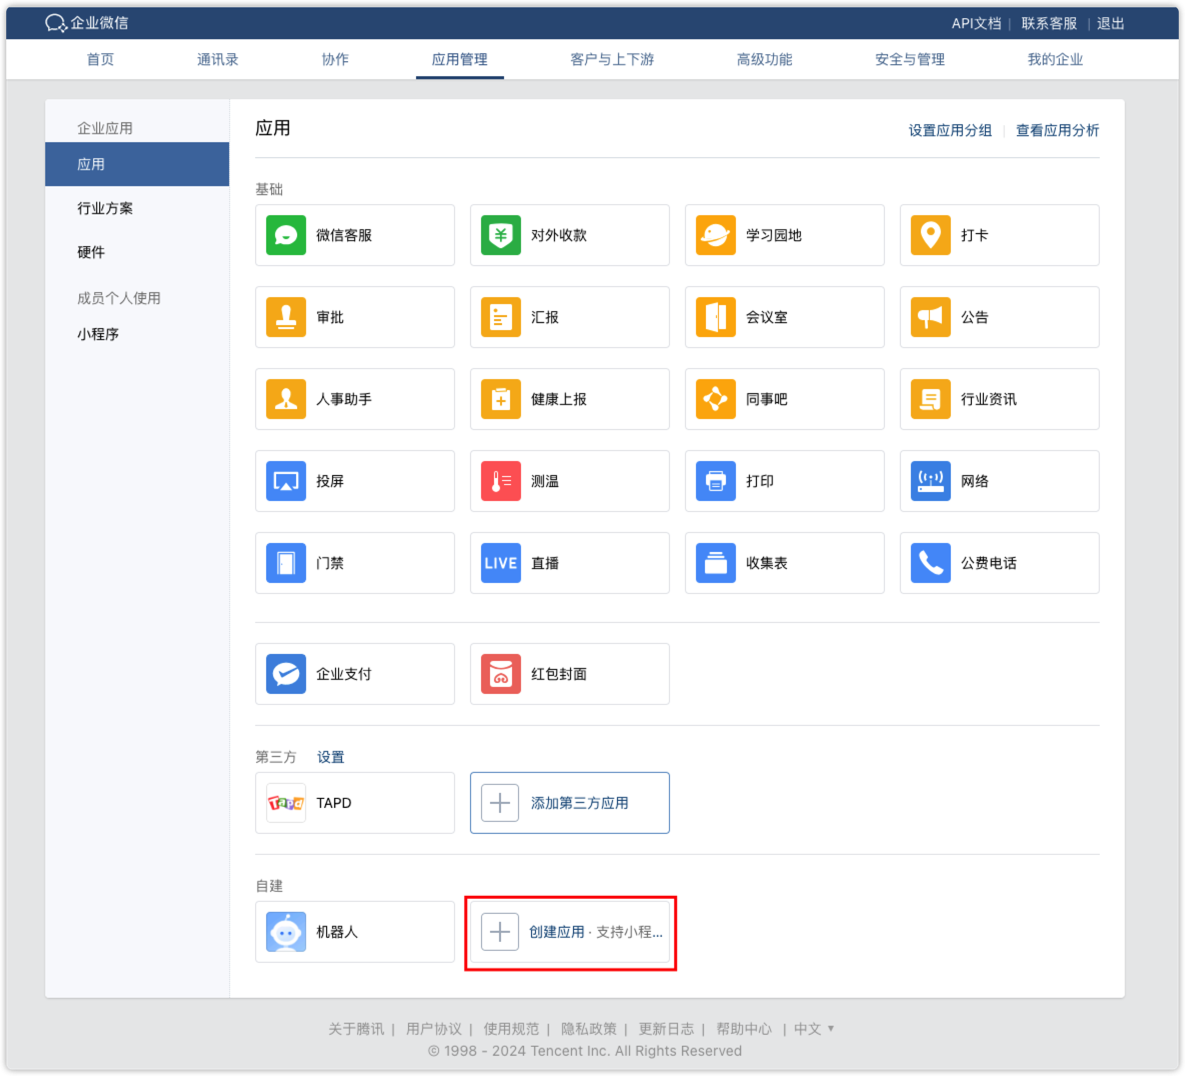This screenshot has width=1185, height=1076.
Task: Open the 公告 announcement app
Action: pyautogui.click(x=999, y=317)
